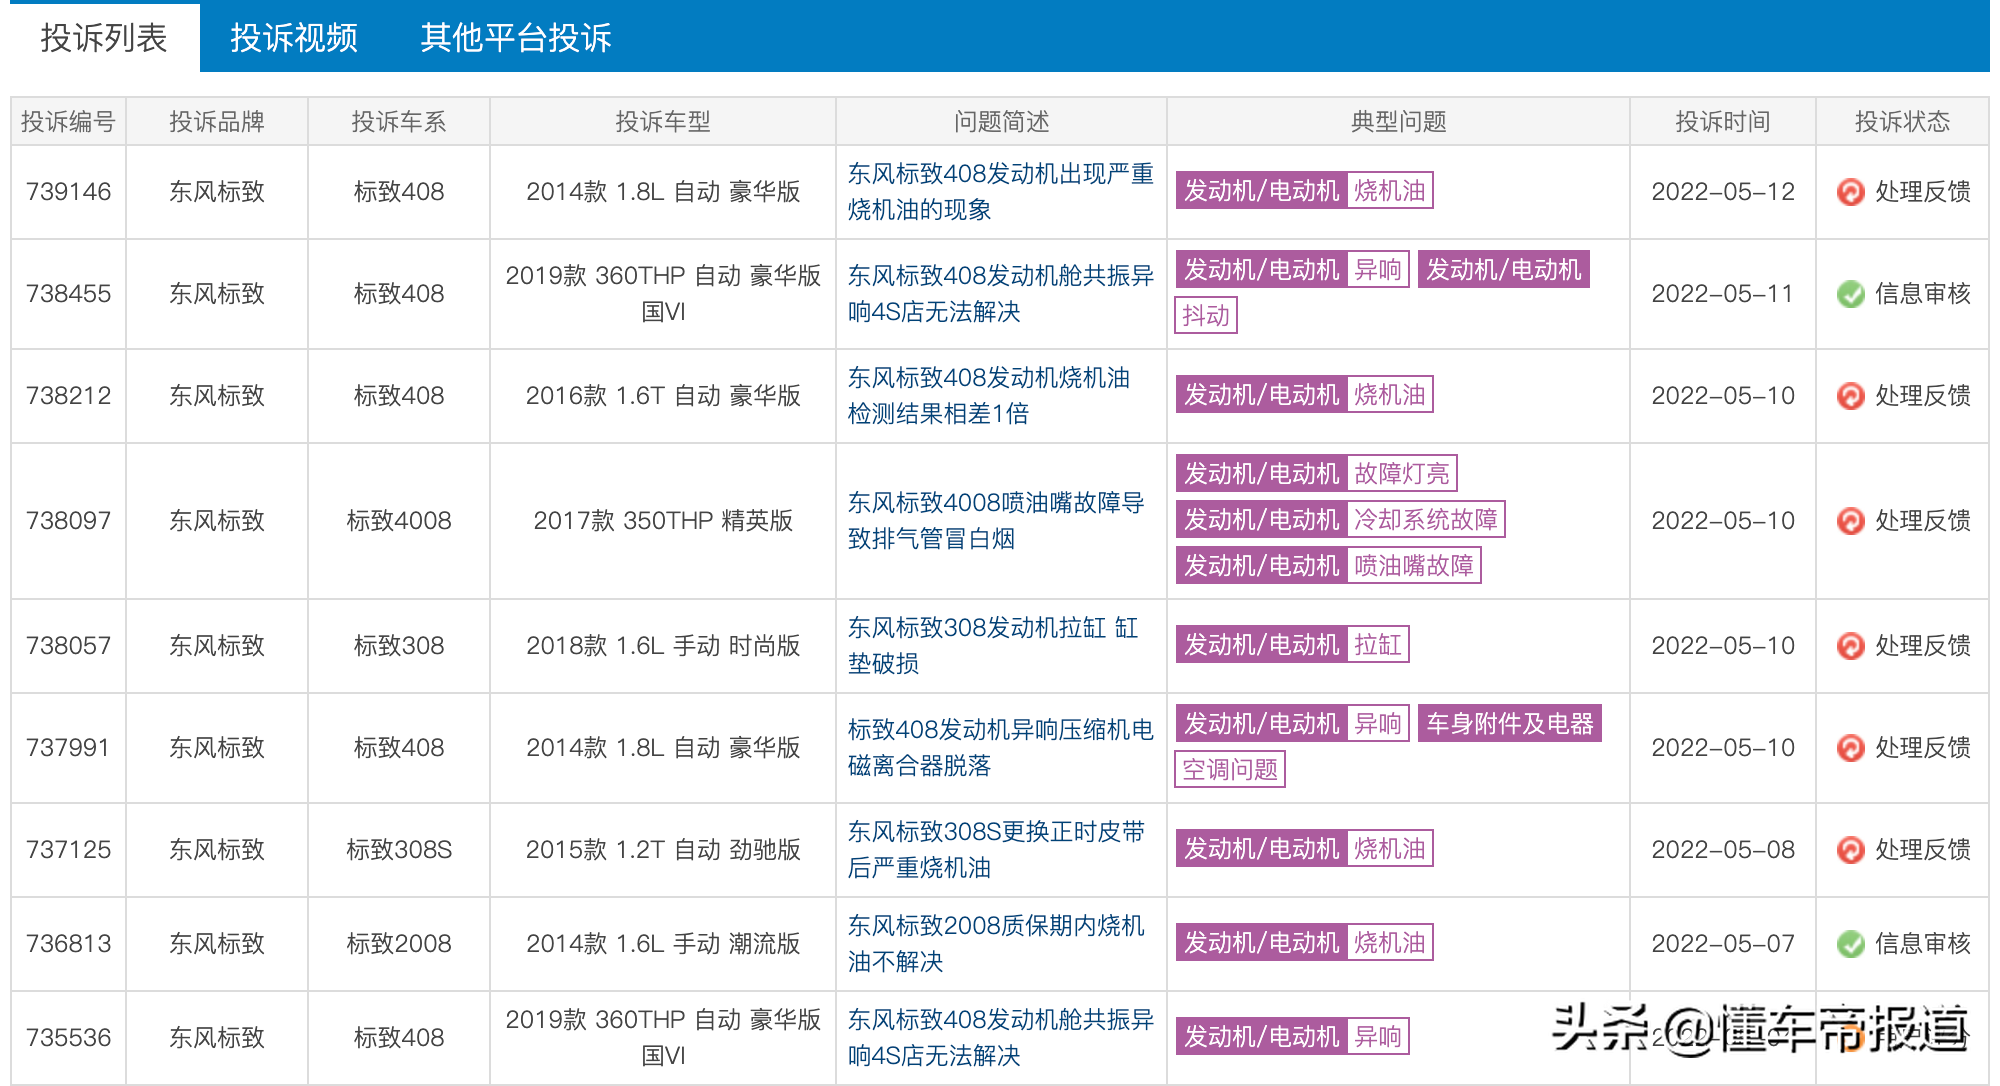Click the 投诉状态 column header
The height and width of the screenshot is (1086, 2000).
coord(1902,122)
